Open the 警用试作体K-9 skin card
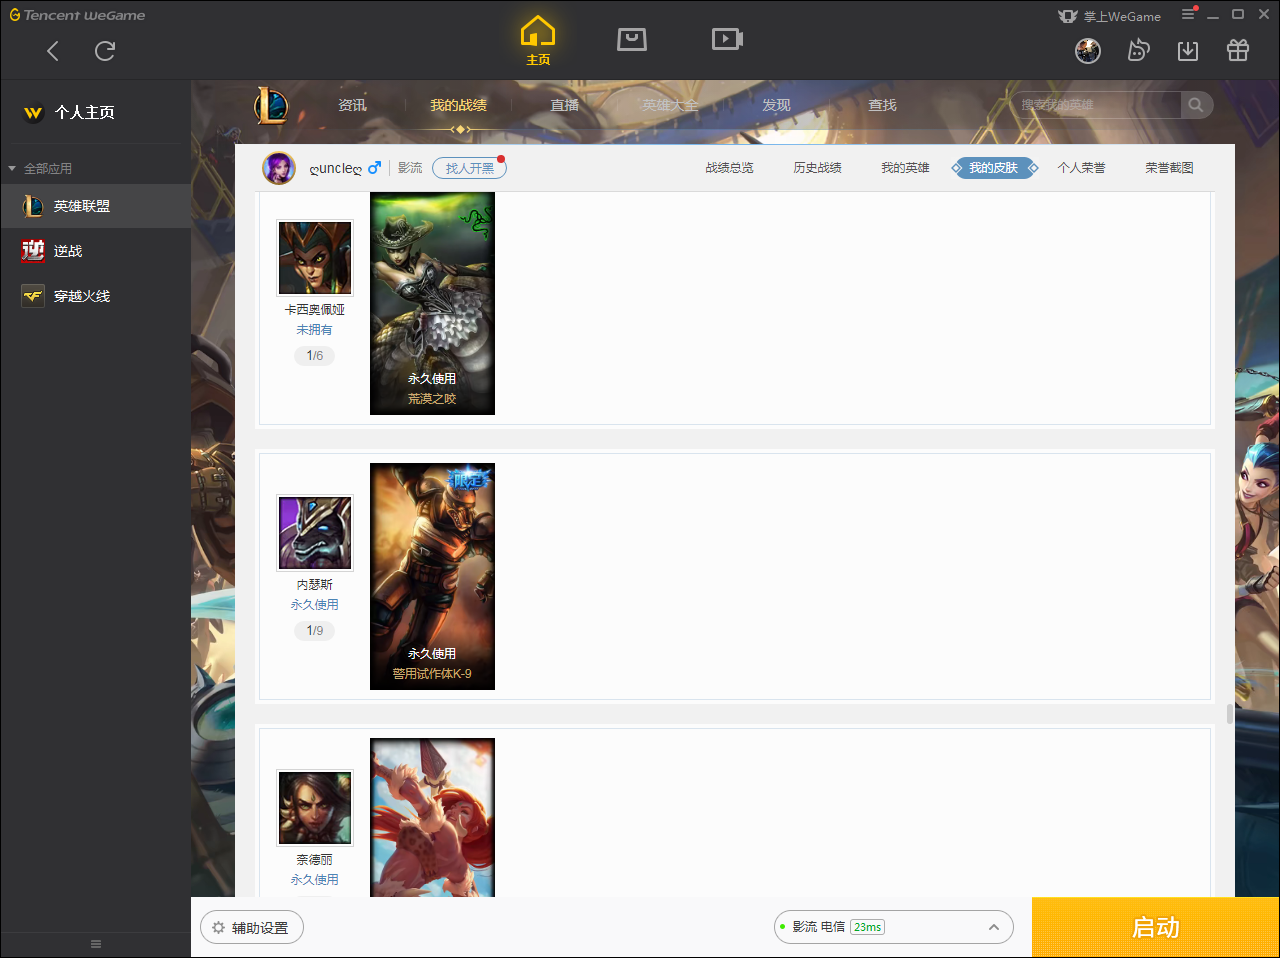Viewport: 1280px width, 958px height. (x=432, y=576)
